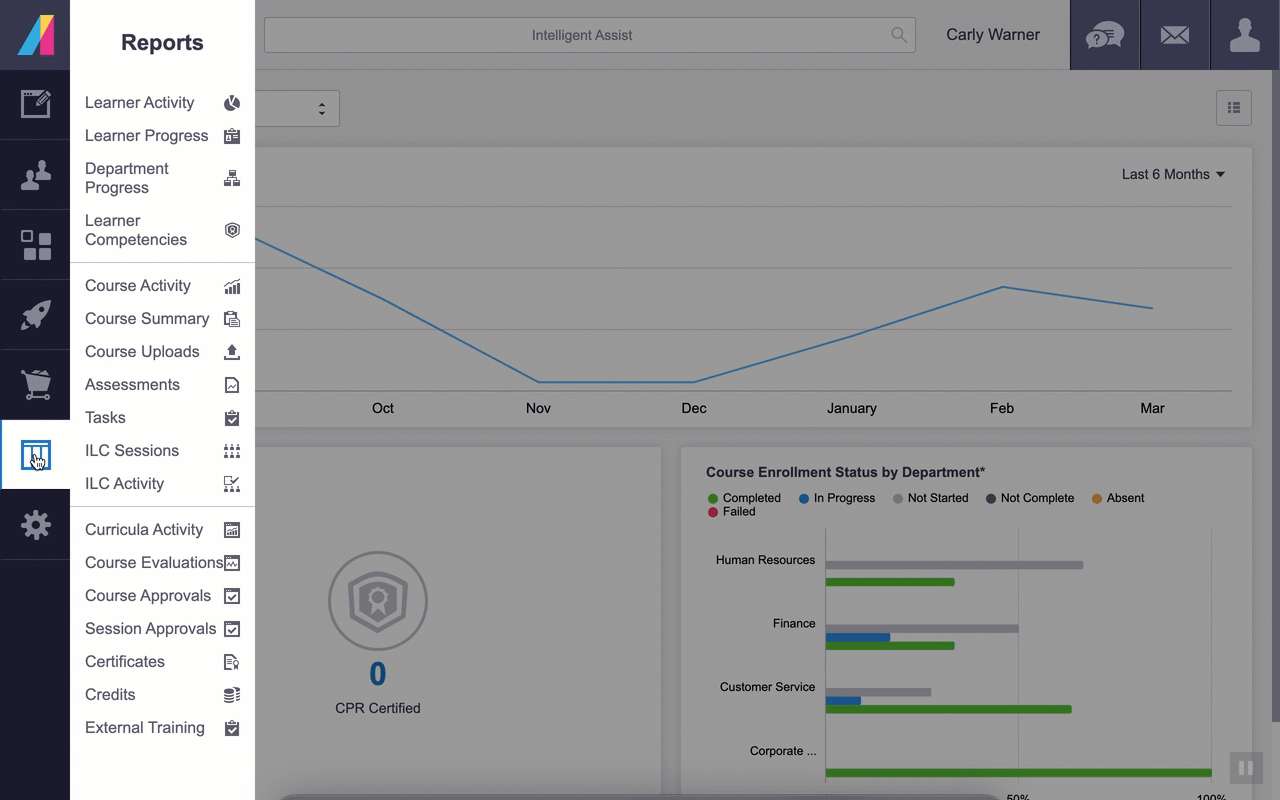Open ILC Sessions report
Screen dimensions: 1280x800
132,451
